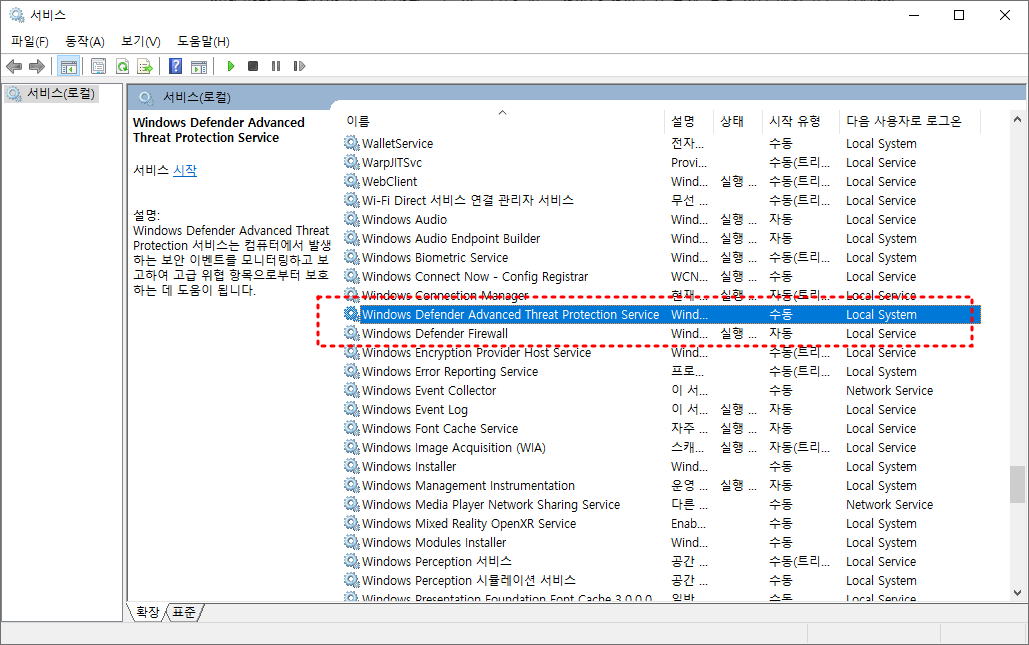
Task: Select Windows Image Acquisition (WIA) service
Action: click(x=661, y=447)
